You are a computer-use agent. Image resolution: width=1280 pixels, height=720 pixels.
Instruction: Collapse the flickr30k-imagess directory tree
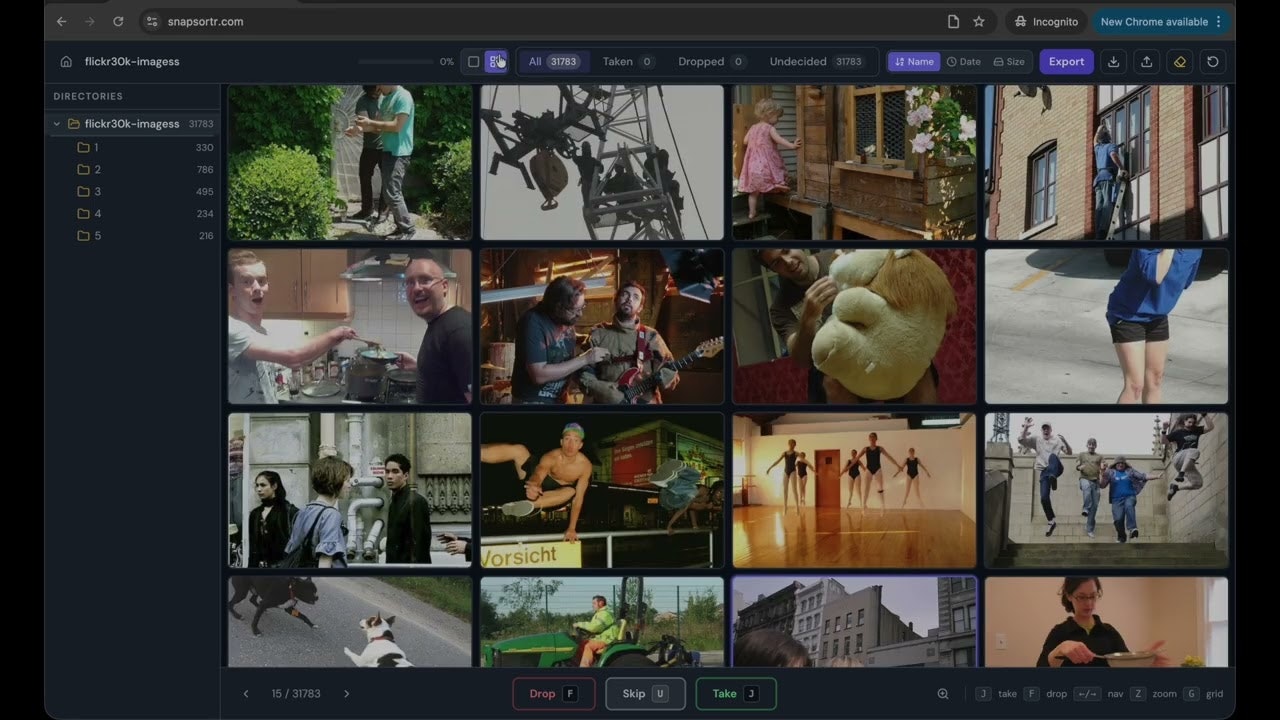pyautogui.click(x=56, y=123)
